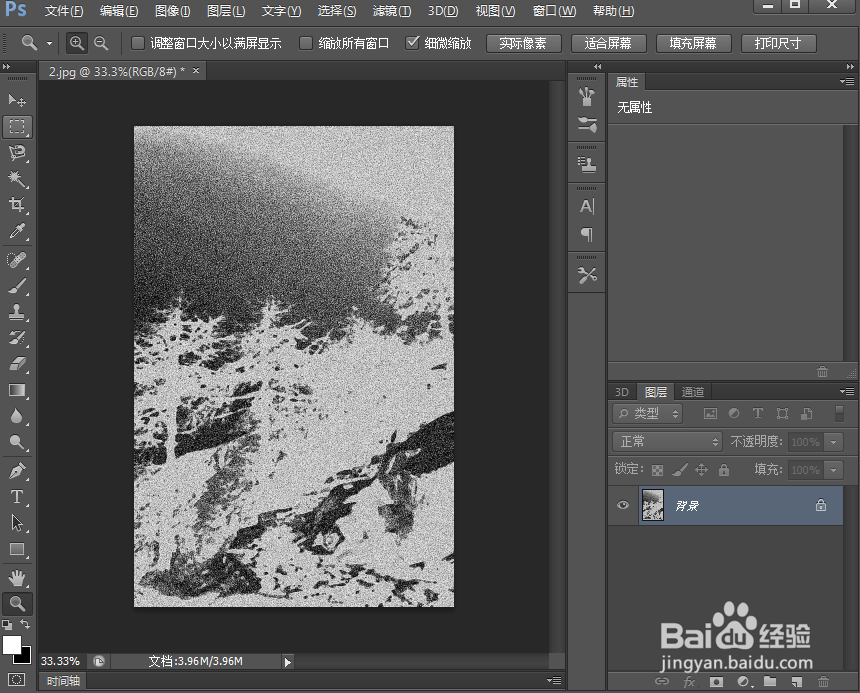
Task: Select the Hand tool
Action: pos(17,578)
